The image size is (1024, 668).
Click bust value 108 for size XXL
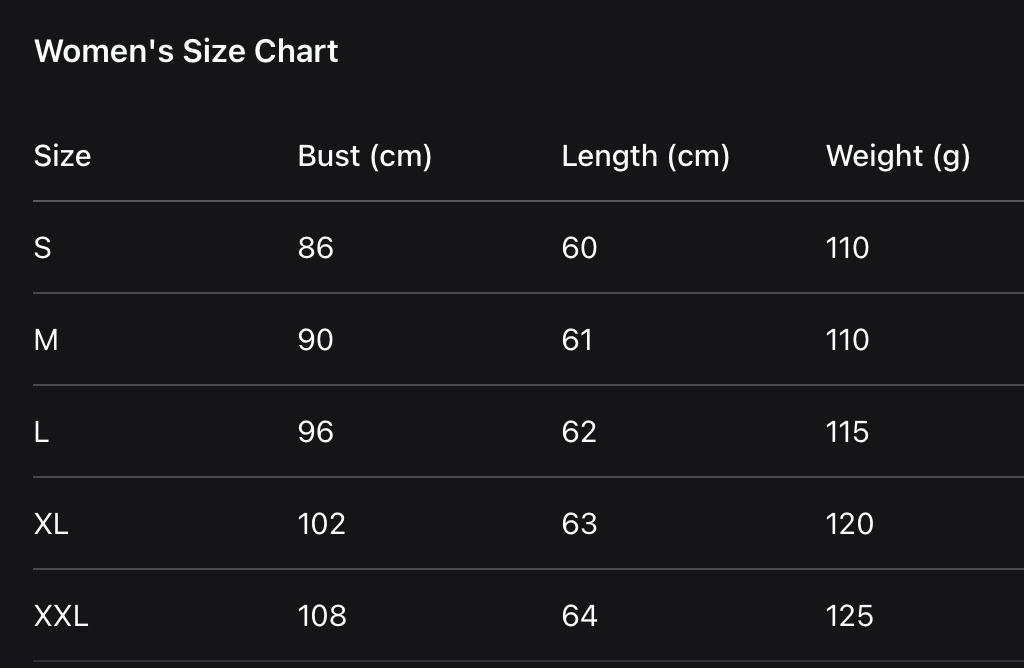[x=322, y=616]
